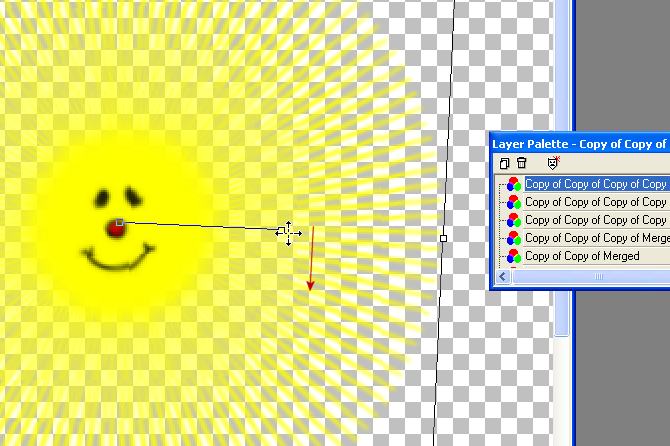670x446 pixels.
Task: Click raster icon of the highlighted layer
Action: [514, 185]
